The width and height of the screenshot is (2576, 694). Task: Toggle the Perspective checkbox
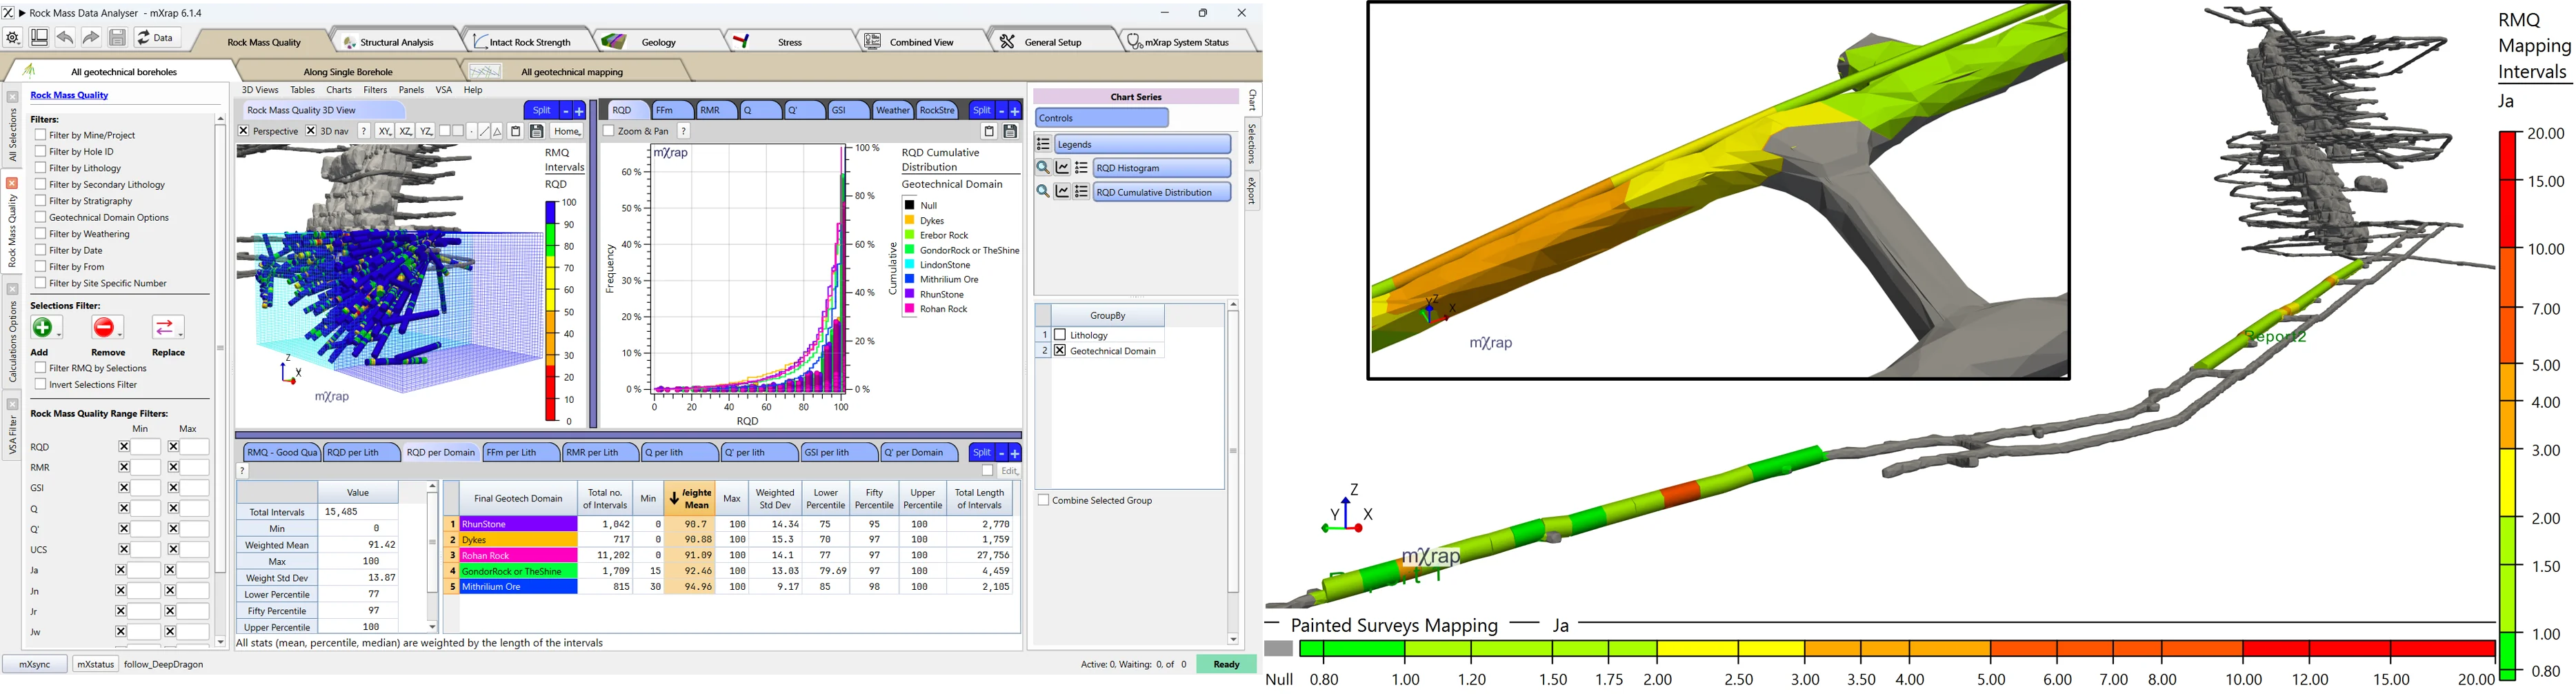pos(243,131)
